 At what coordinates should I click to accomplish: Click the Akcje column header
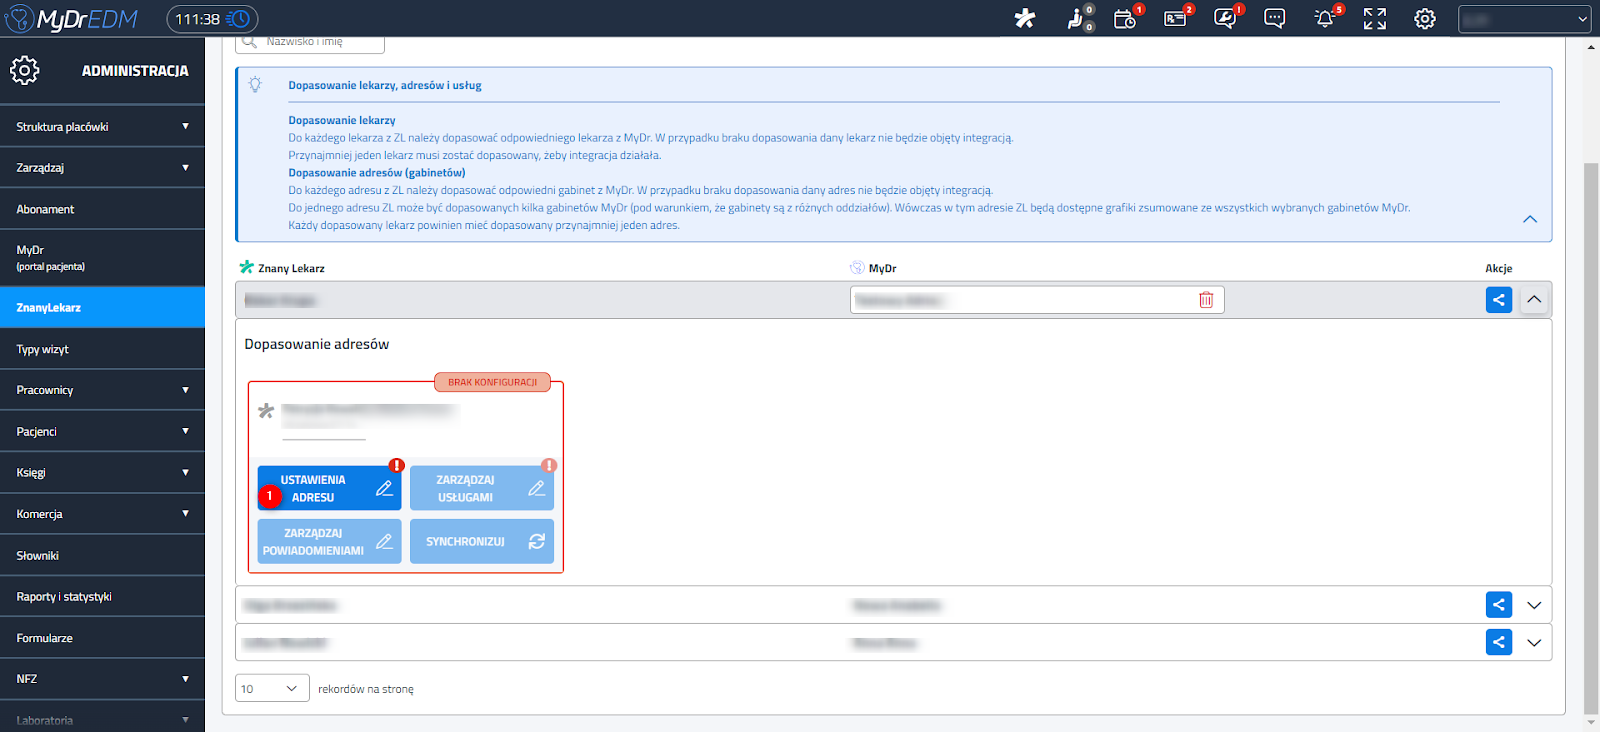pyautogui.click(x=1498, y=268)
